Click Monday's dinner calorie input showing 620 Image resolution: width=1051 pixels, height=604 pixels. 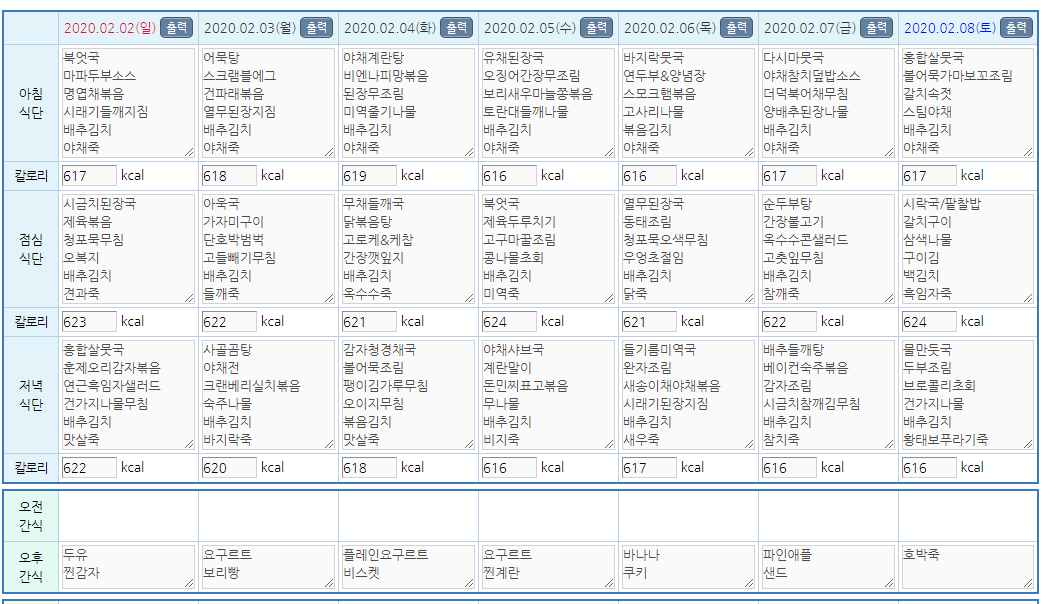229,467
